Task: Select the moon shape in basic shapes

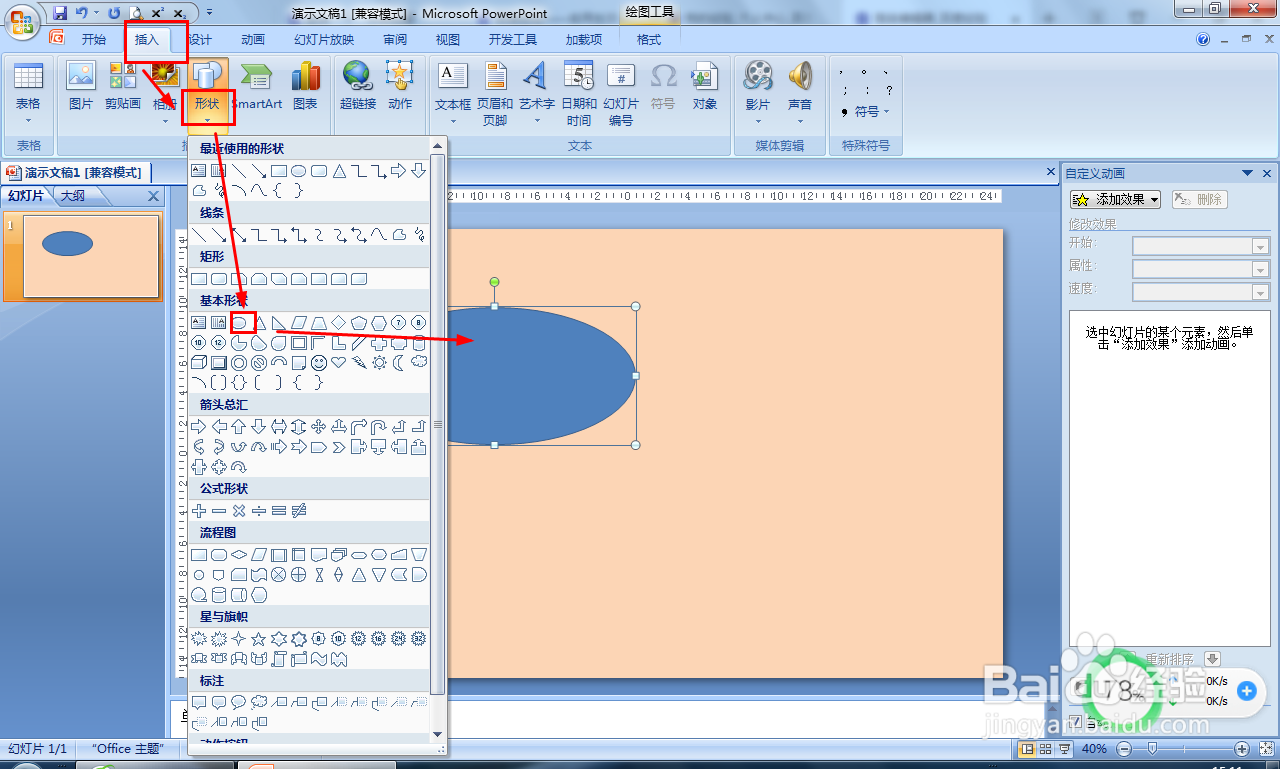Action: (399, 362)
